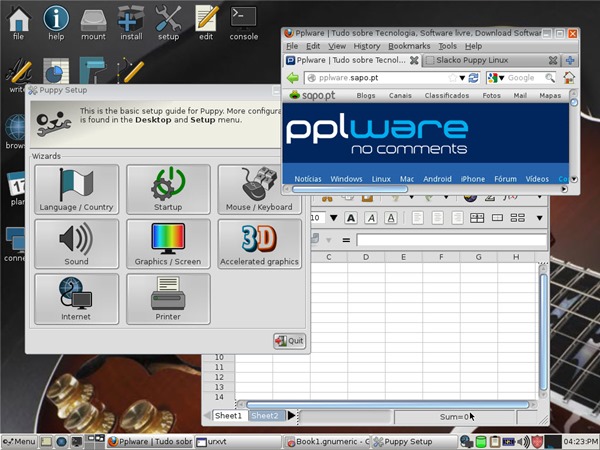Open the help desktop icon
The width and height of the screenshot is (600, 450).
tap(56, 22)
